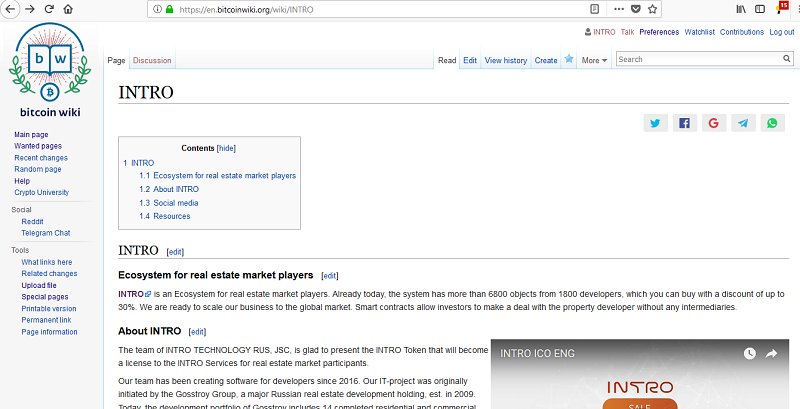Open the extension icon with red badge

click(x=782, y=8)
